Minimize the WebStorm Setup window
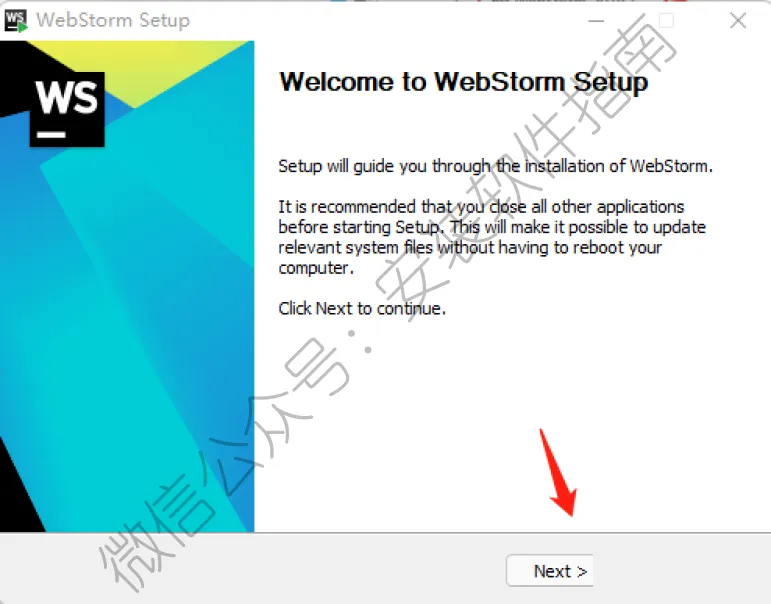The width and height of the screenshot is (771, 604). click(596, 21)
